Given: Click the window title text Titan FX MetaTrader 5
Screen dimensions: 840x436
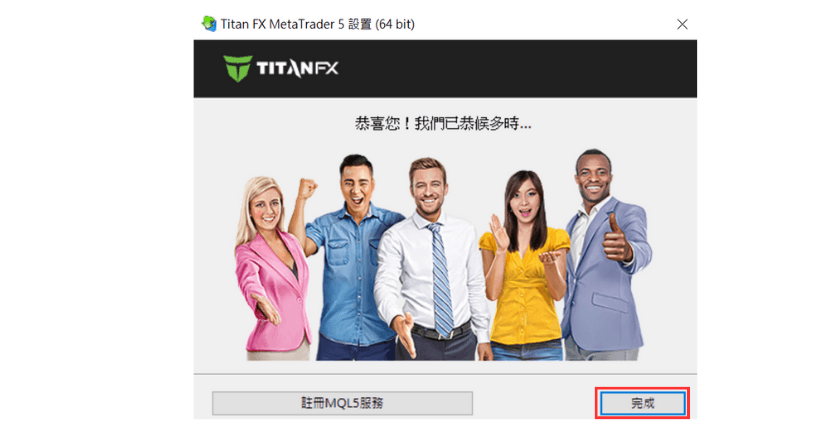Looking at the screenshot, I should pyautogui.click(x=282, y=24).
